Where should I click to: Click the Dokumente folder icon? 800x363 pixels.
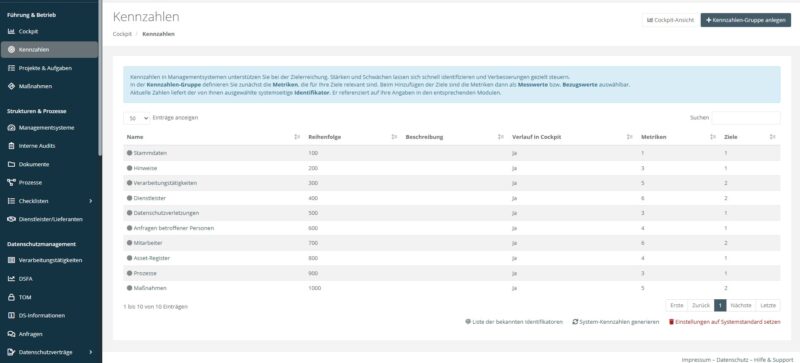click(x=11, y=164)
